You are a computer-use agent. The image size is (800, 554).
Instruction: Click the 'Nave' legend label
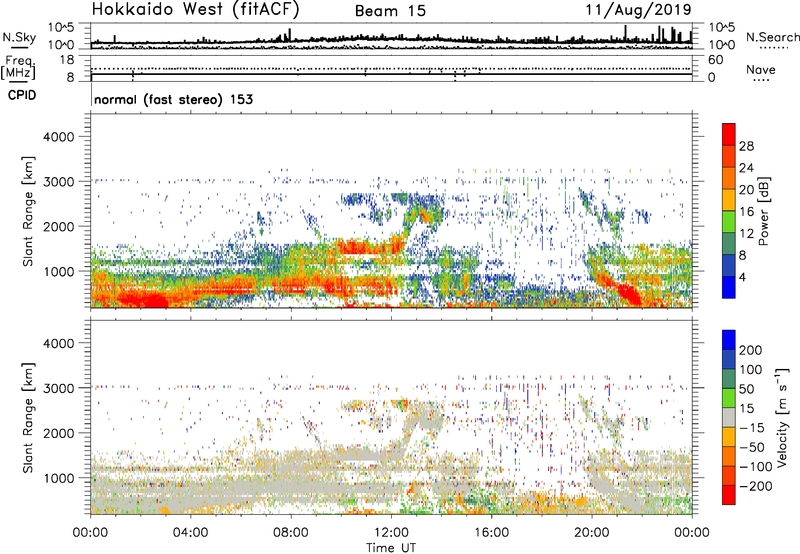click(x=760, y=70)
